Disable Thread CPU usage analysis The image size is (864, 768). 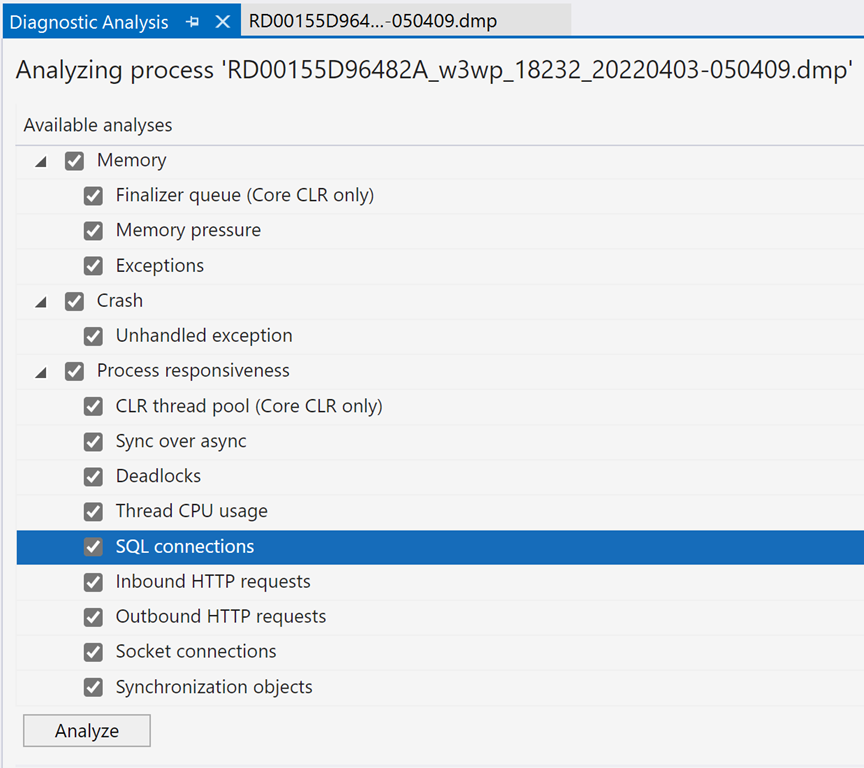coord(93,511)
